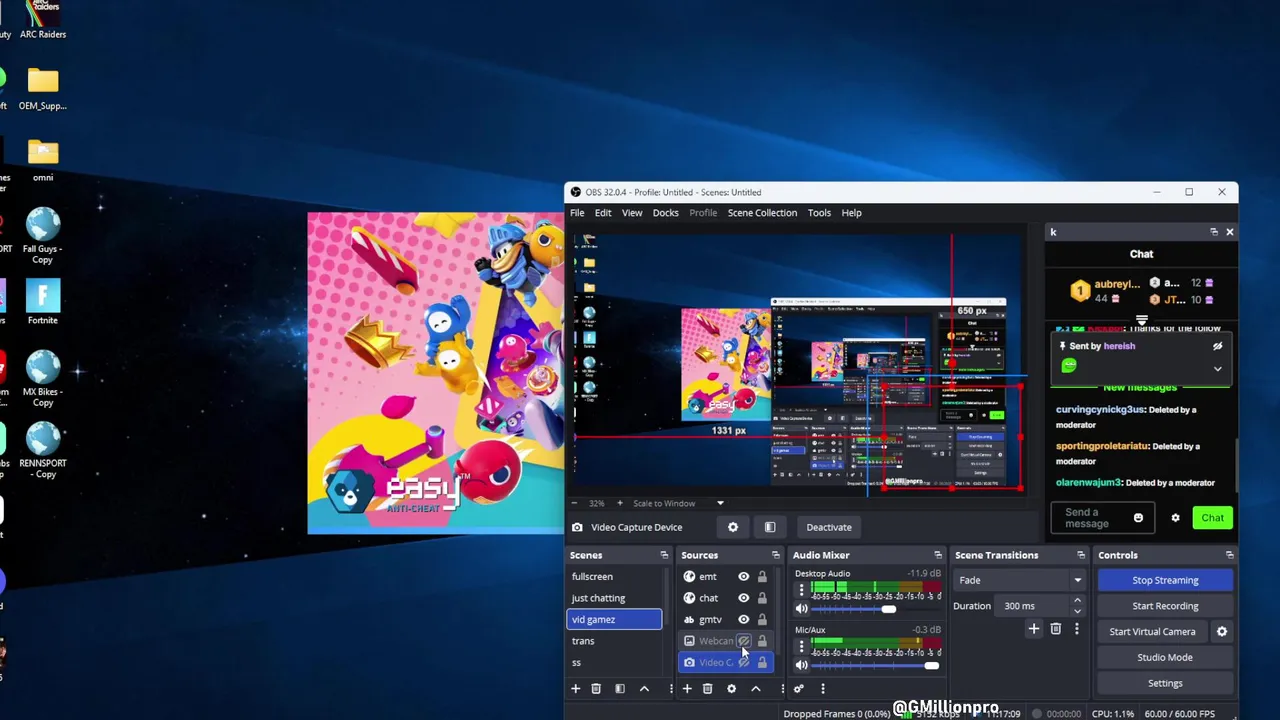The width and height of the screenshot is (1280, 720).
Task: Show the Video Capture source eye icon
Action: pos(743,662)
